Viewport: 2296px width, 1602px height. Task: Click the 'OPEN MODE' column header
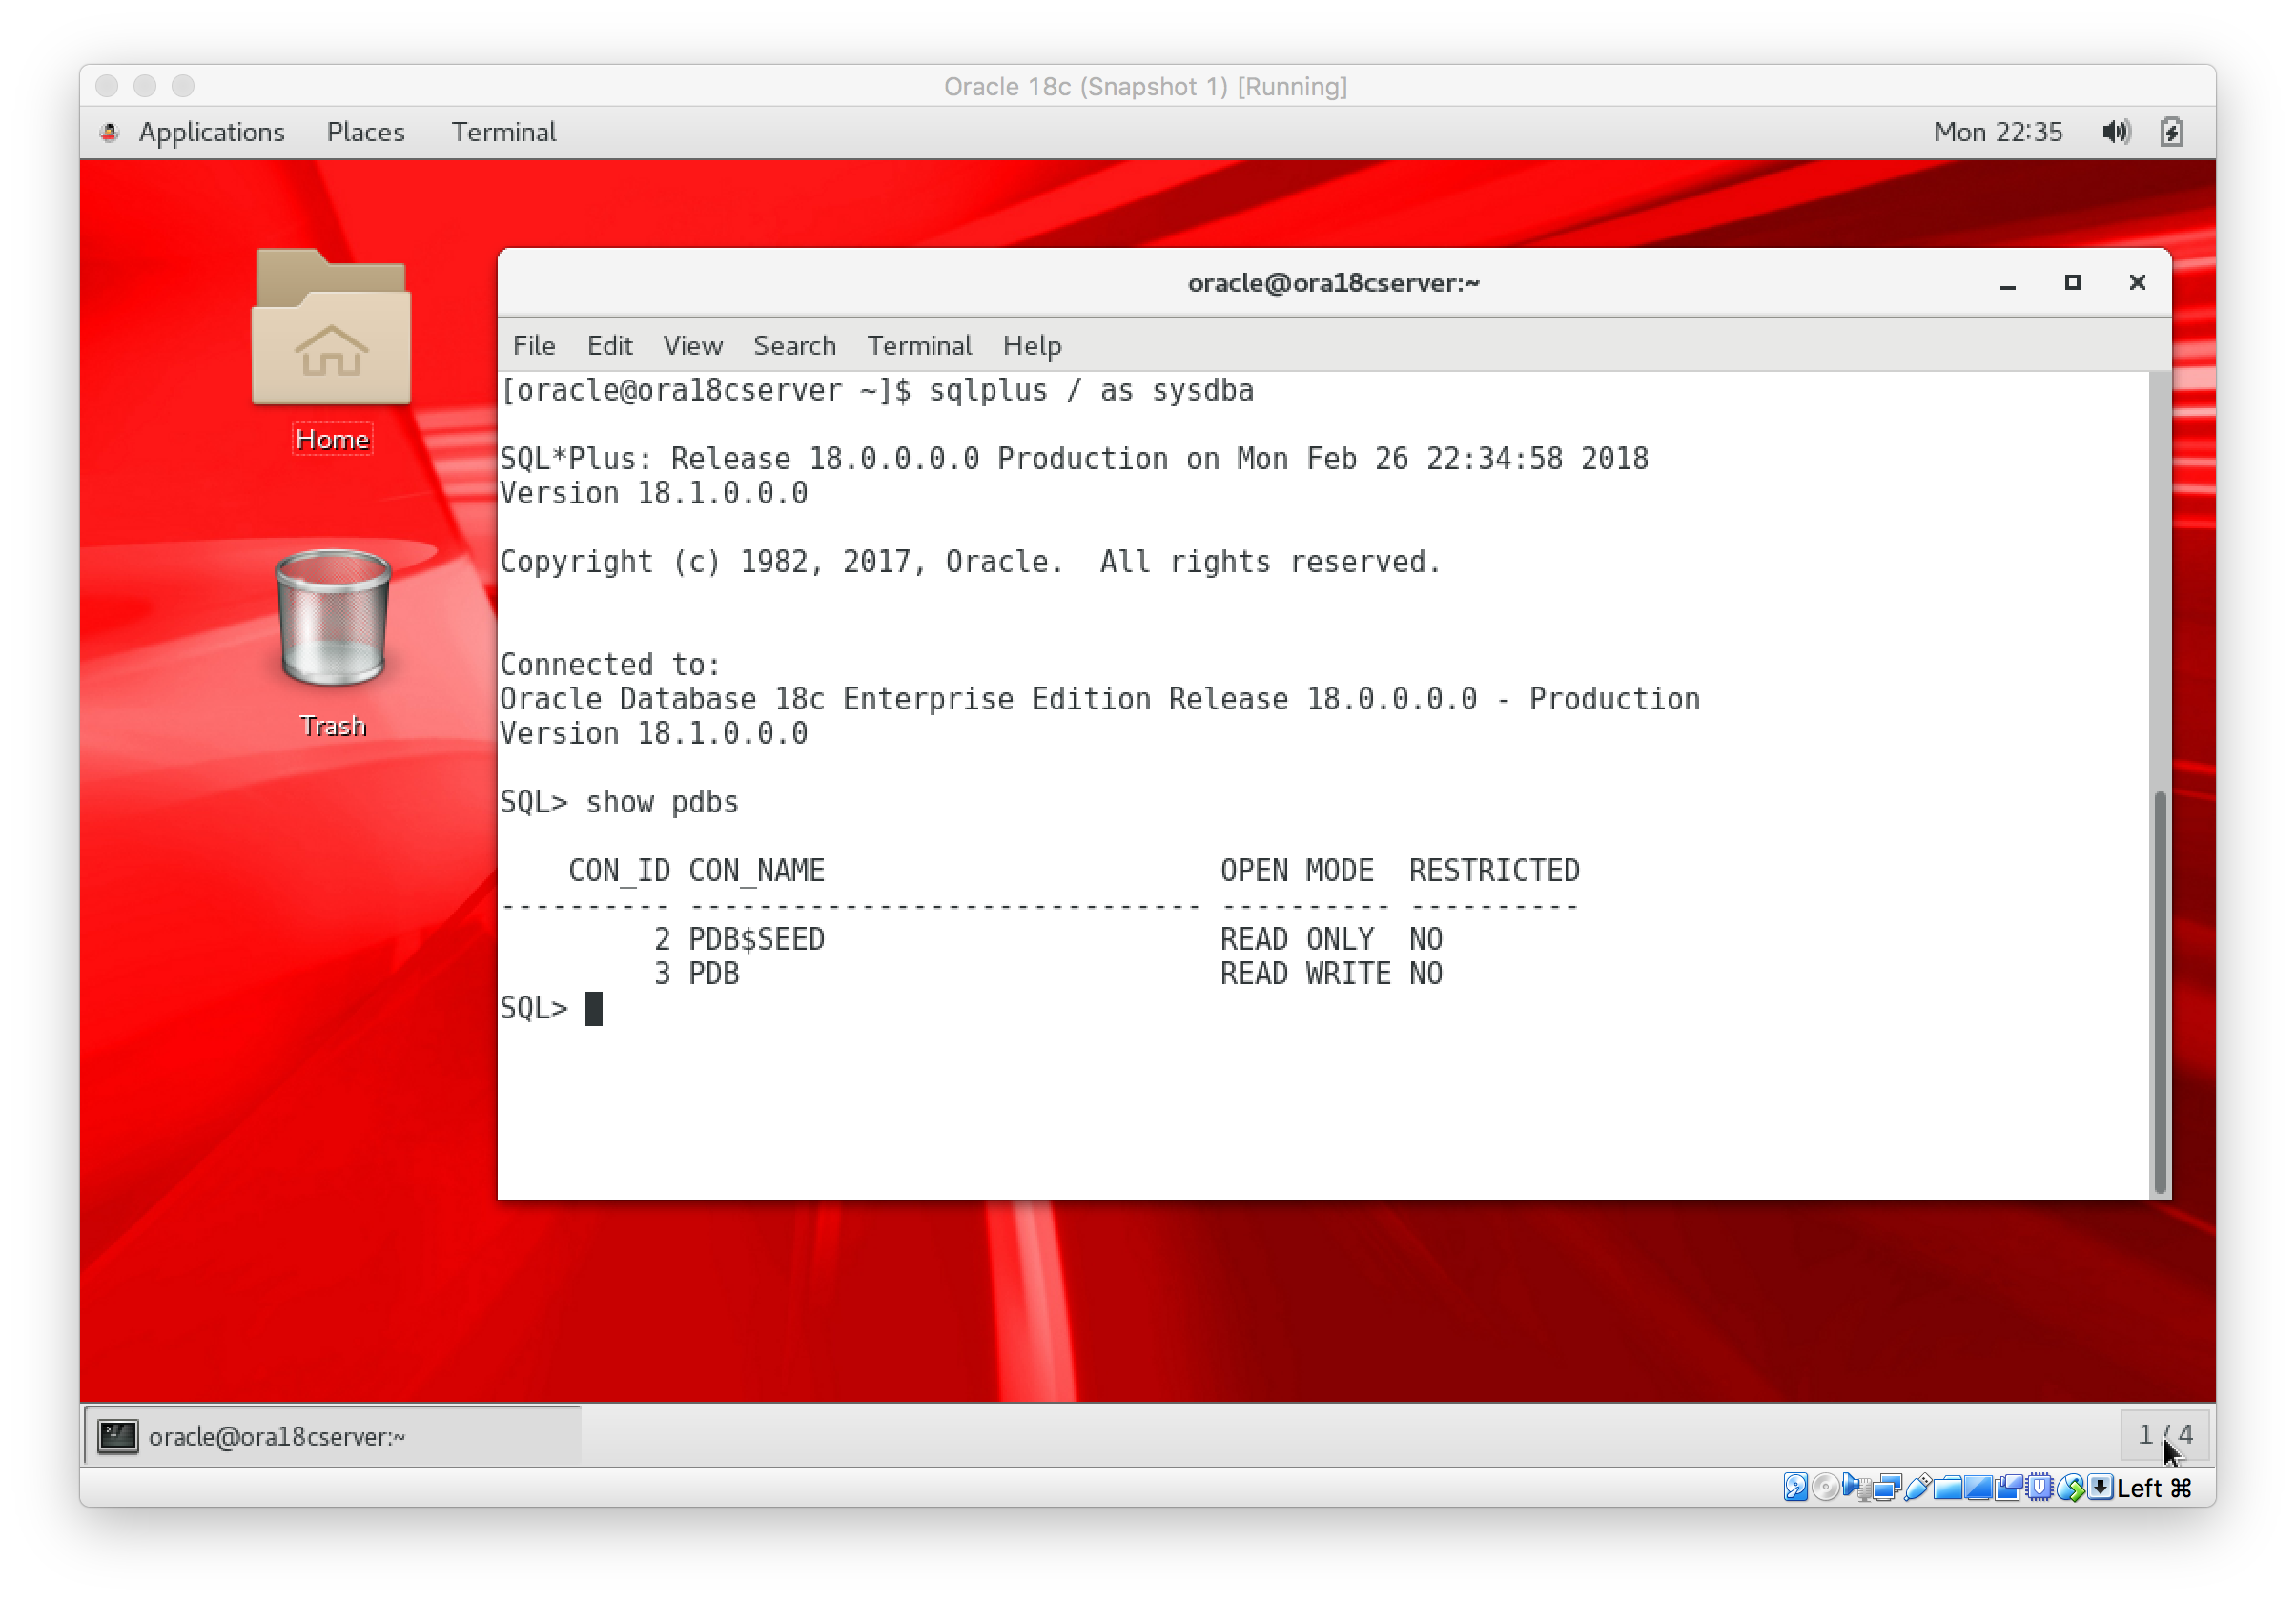coord(1297,870)
